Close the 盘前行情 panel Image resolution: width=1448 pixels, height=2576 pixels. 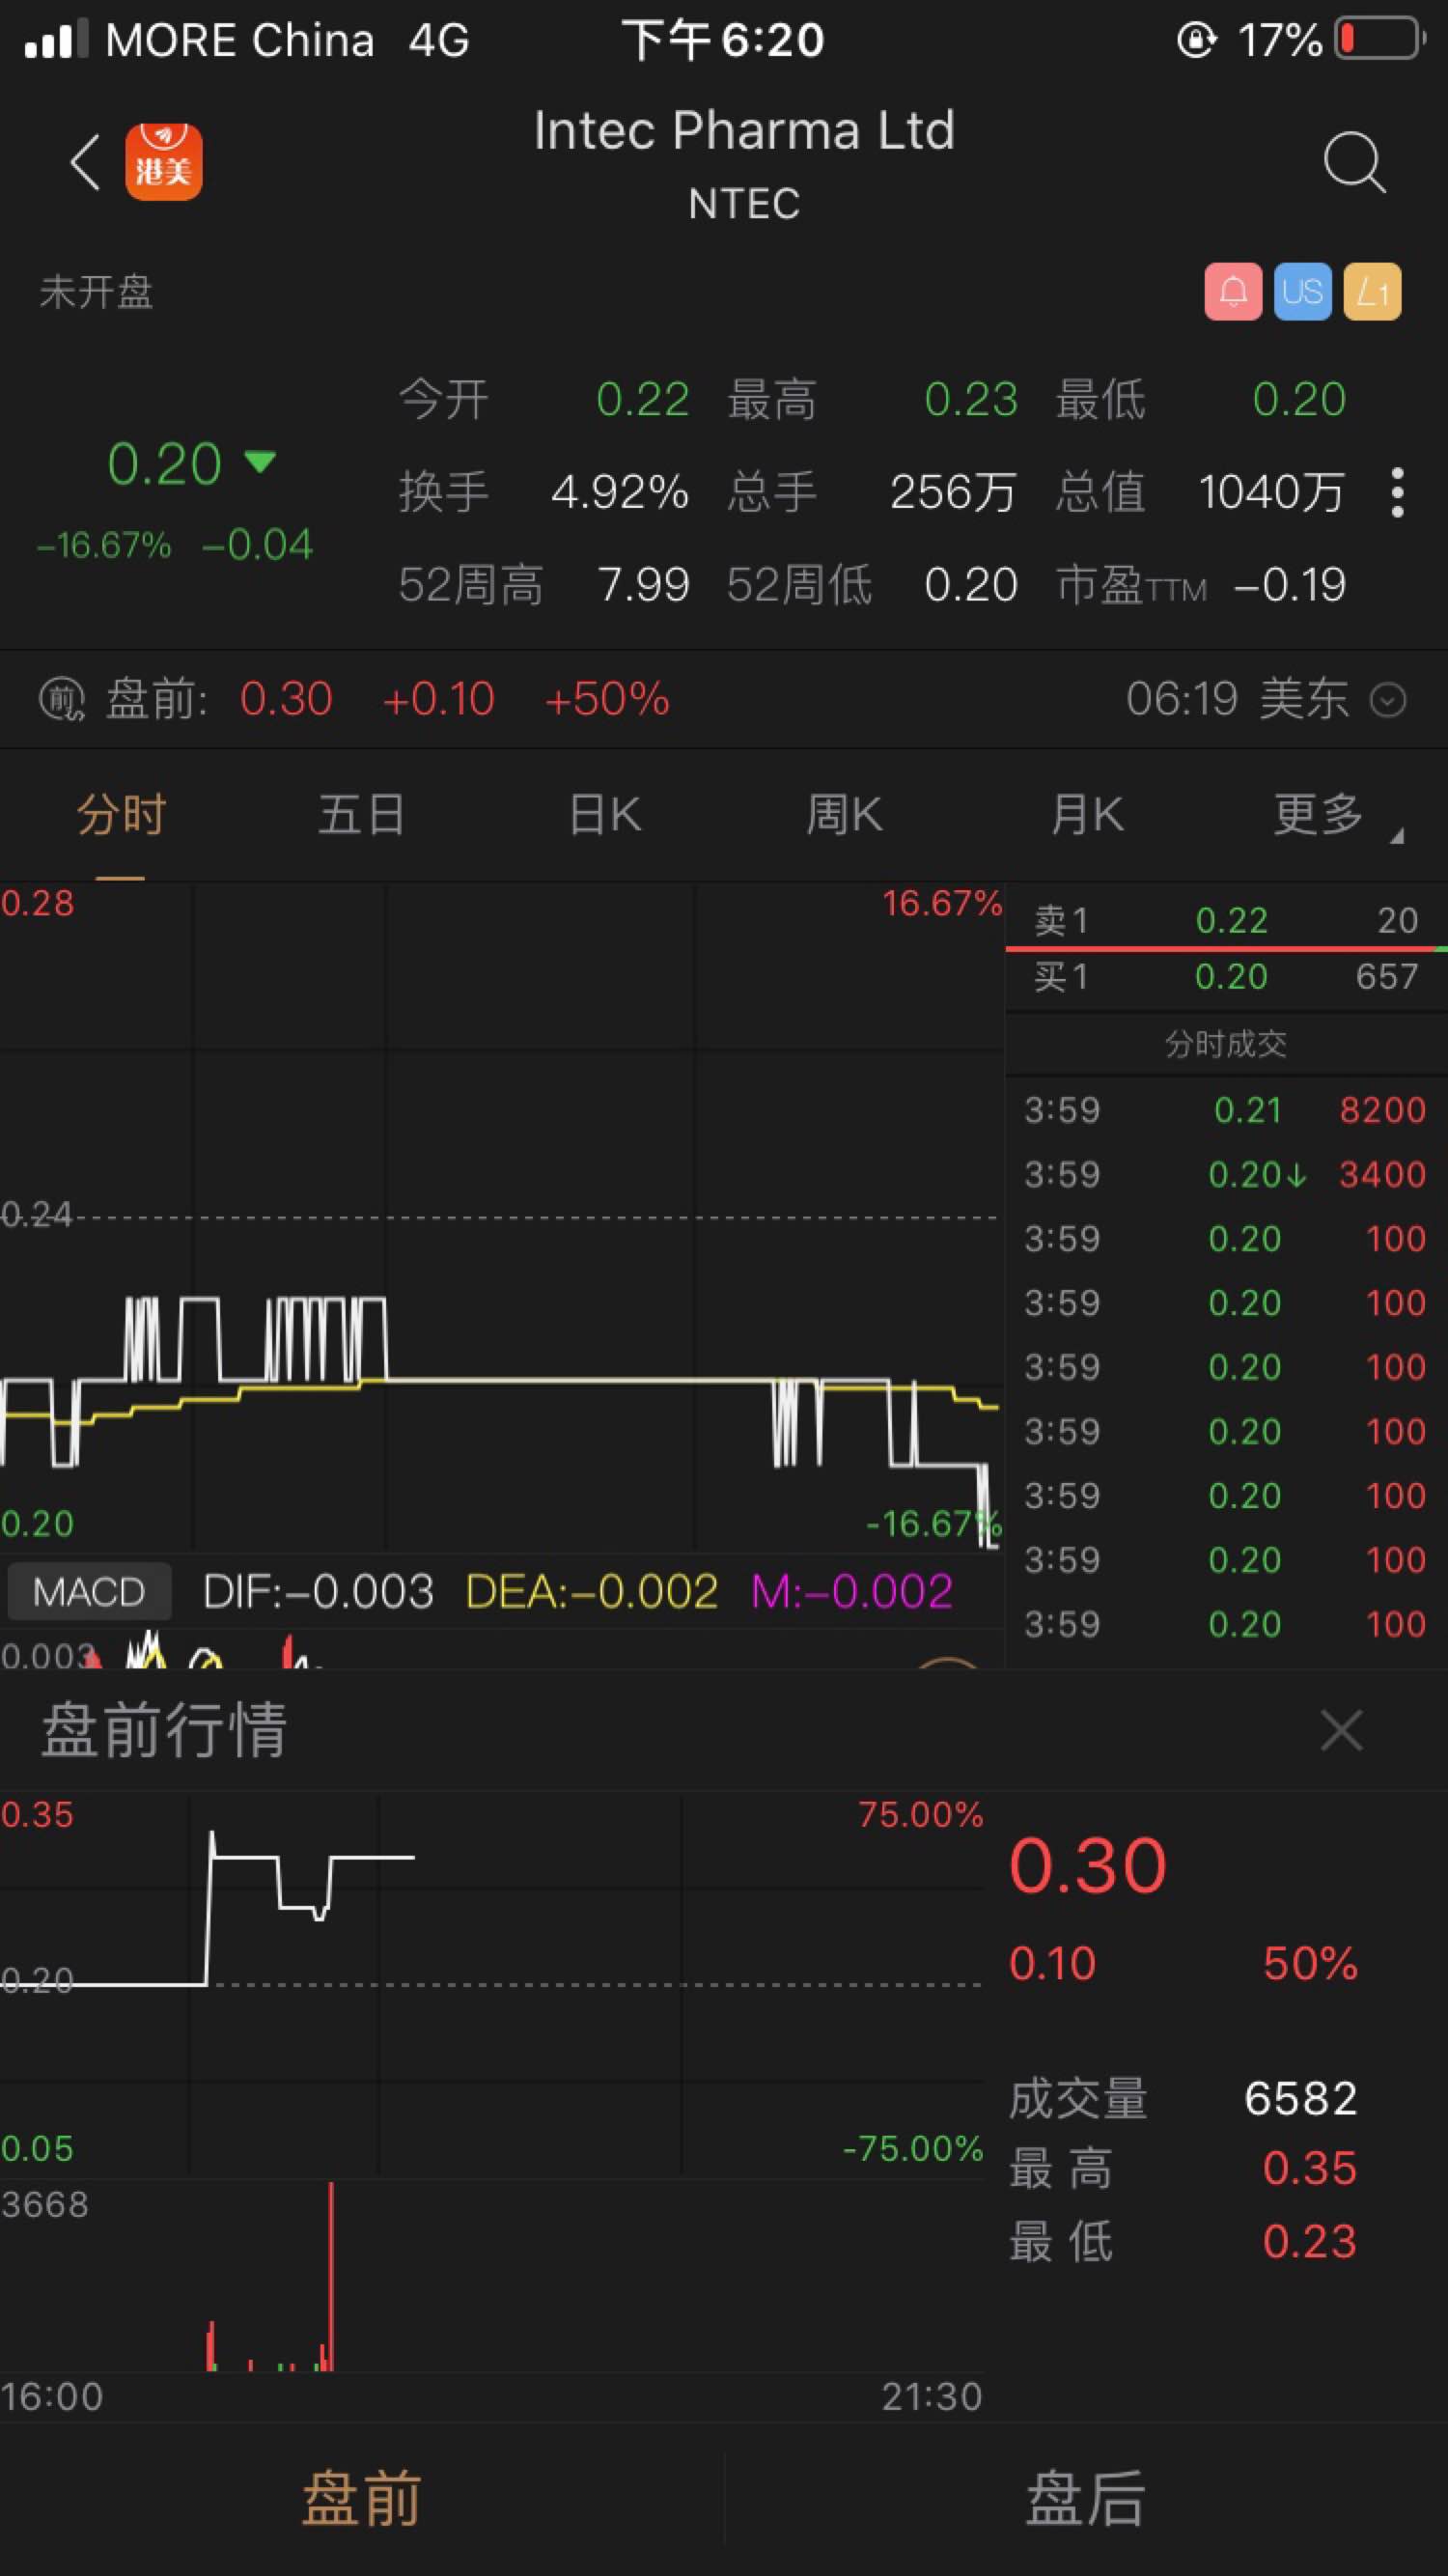(1341, 1730)
